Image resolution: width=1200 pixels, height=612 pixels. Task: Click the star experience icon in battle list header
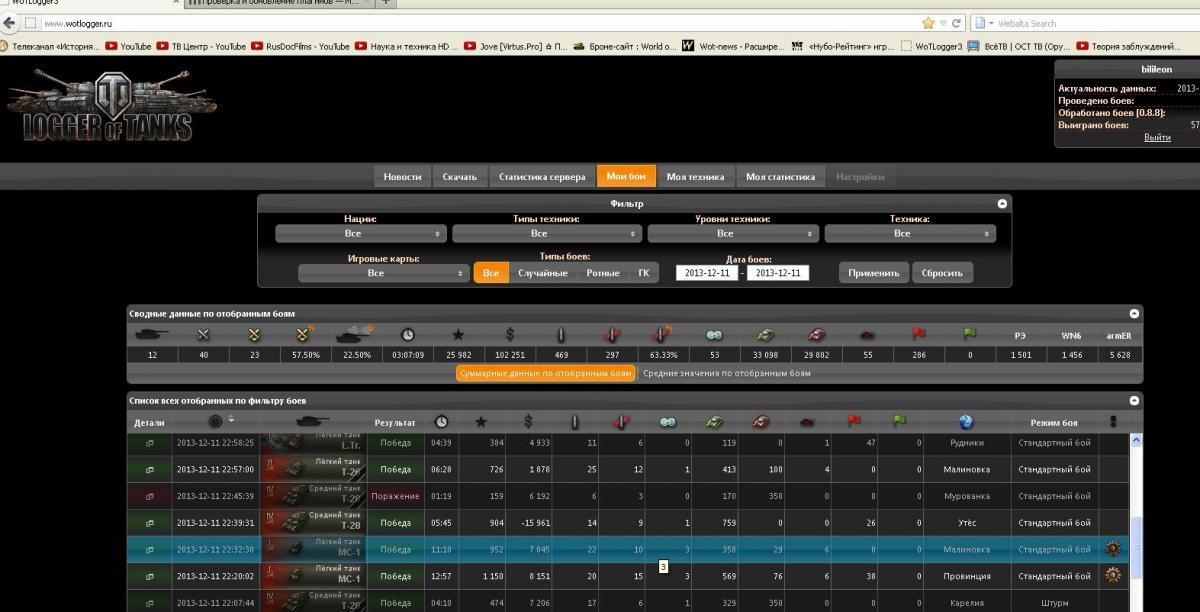pos(481,422)
